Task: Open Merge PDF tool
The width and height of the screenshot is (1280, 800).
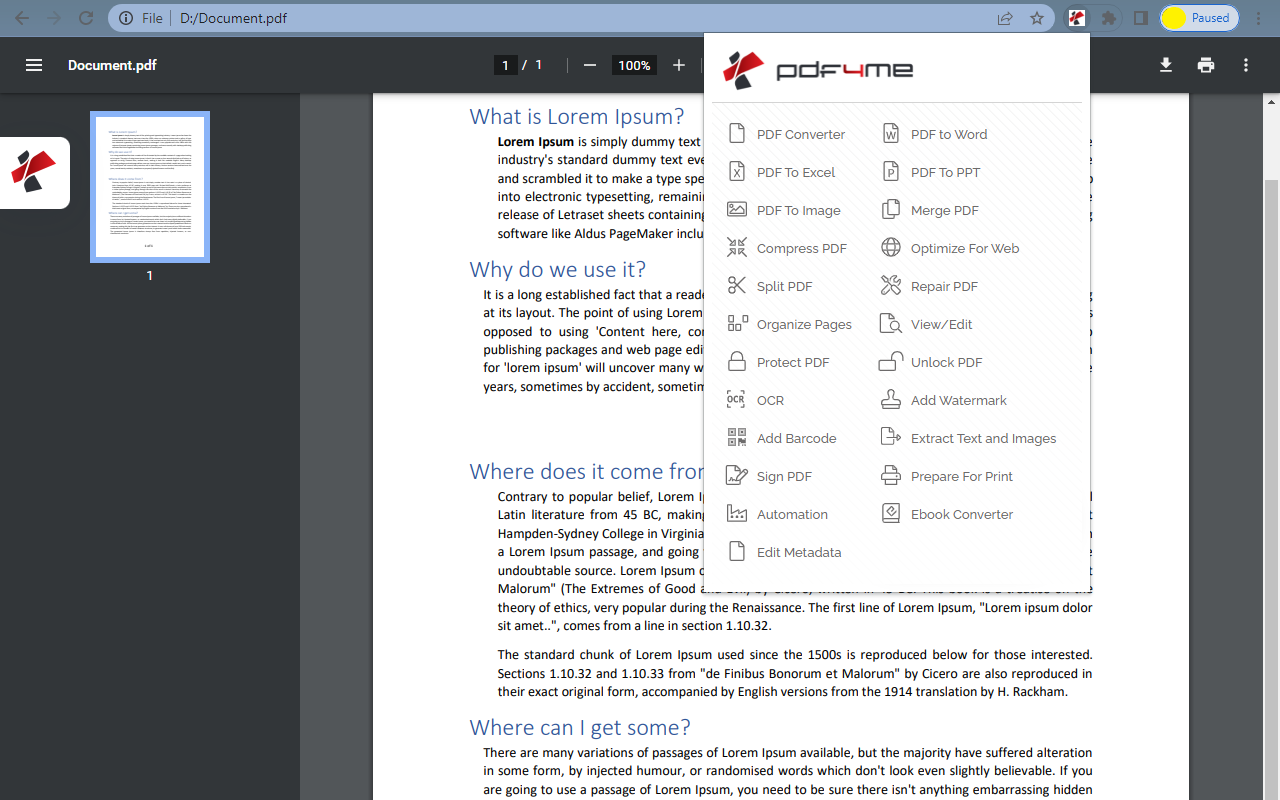Action: coord(930,210)
